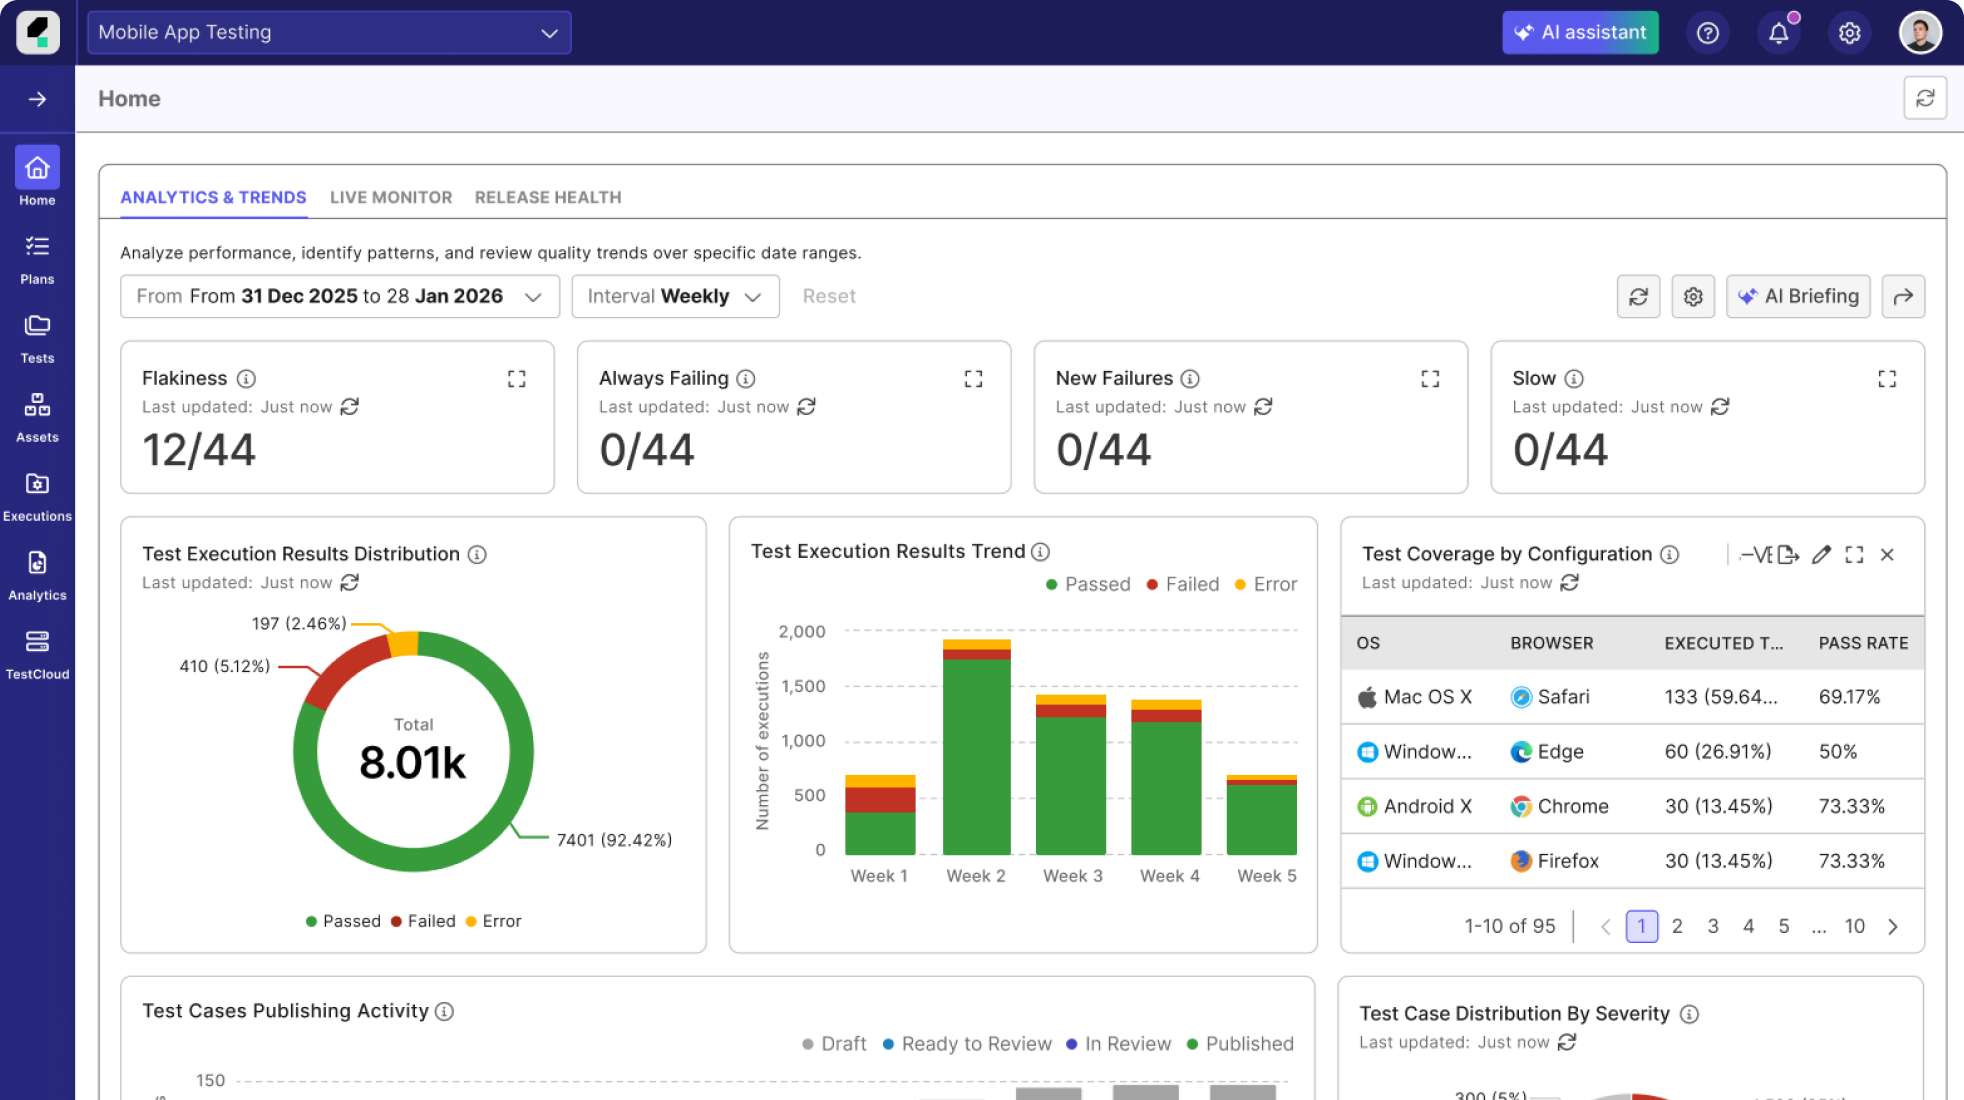Refresh the Flakiness widget data
The height and width of the screenshot is (1100, 1964).
click(348, 407)
